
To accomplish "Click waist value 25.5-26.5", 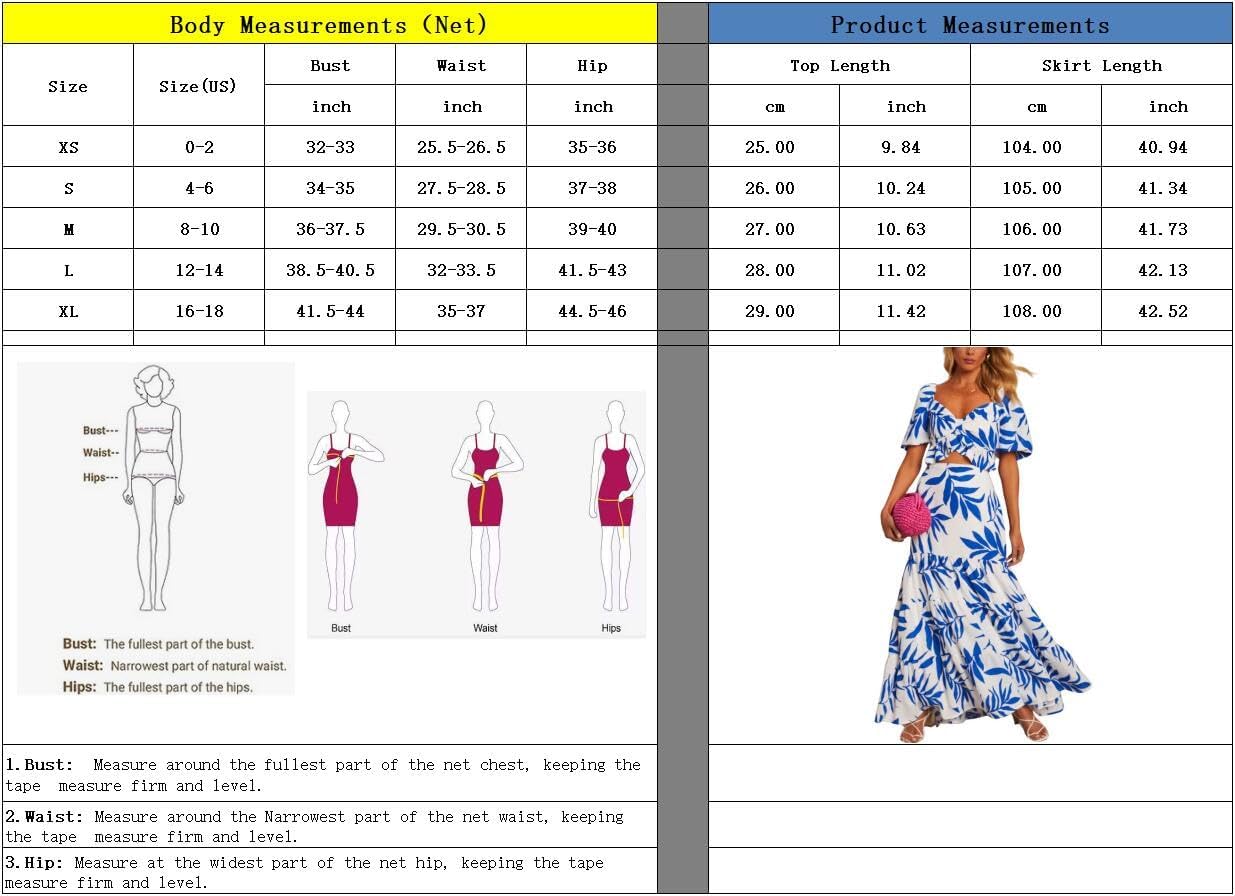I will pos(461,147).
